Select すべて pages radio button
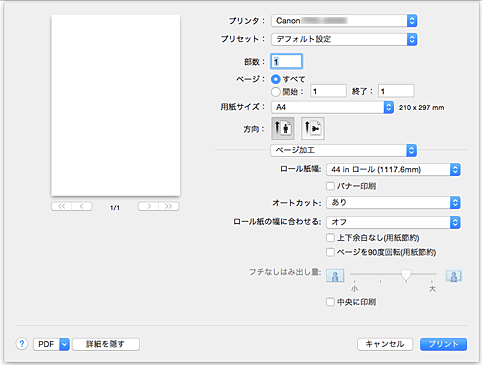482x365 pixels. 276,79
